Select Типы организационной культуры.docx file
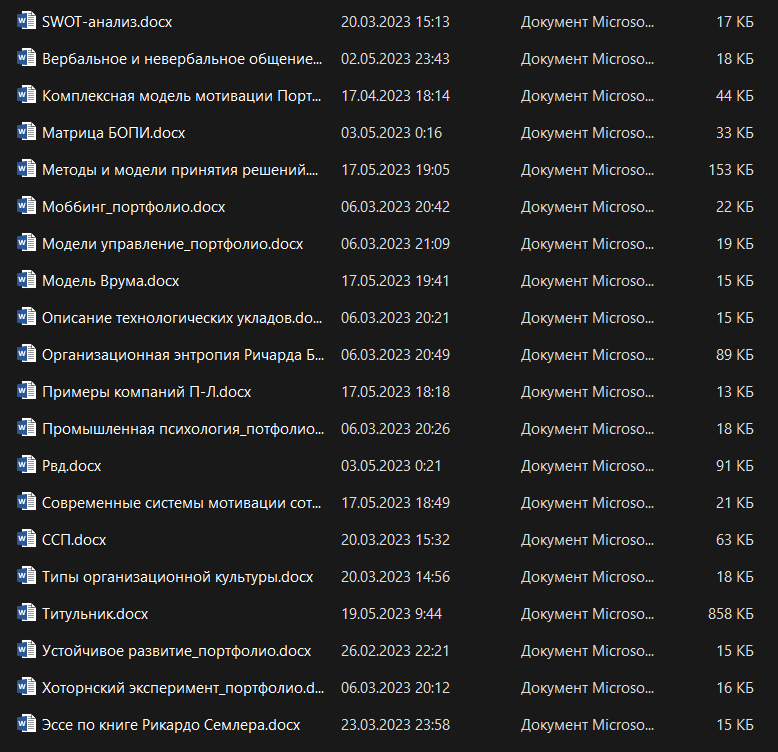The height and width of the screenshot is (752, 778). (177, 577)
